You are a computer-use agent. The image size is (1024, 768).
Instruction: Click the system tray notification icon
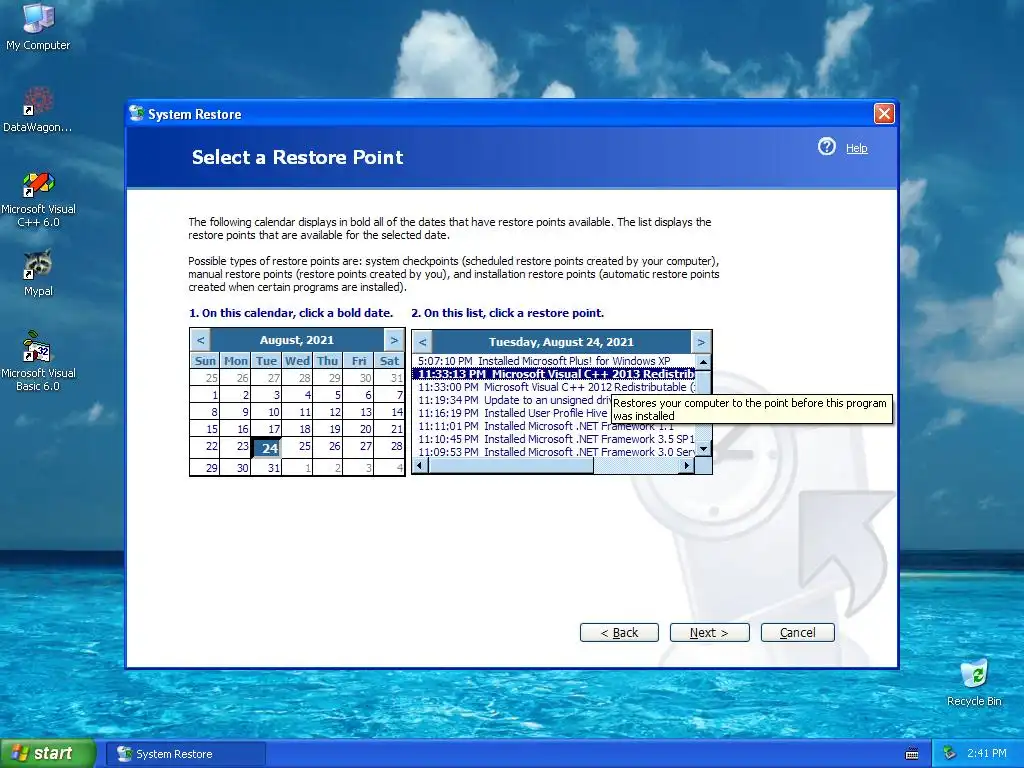pyautogui.click(x=949, y=754)
